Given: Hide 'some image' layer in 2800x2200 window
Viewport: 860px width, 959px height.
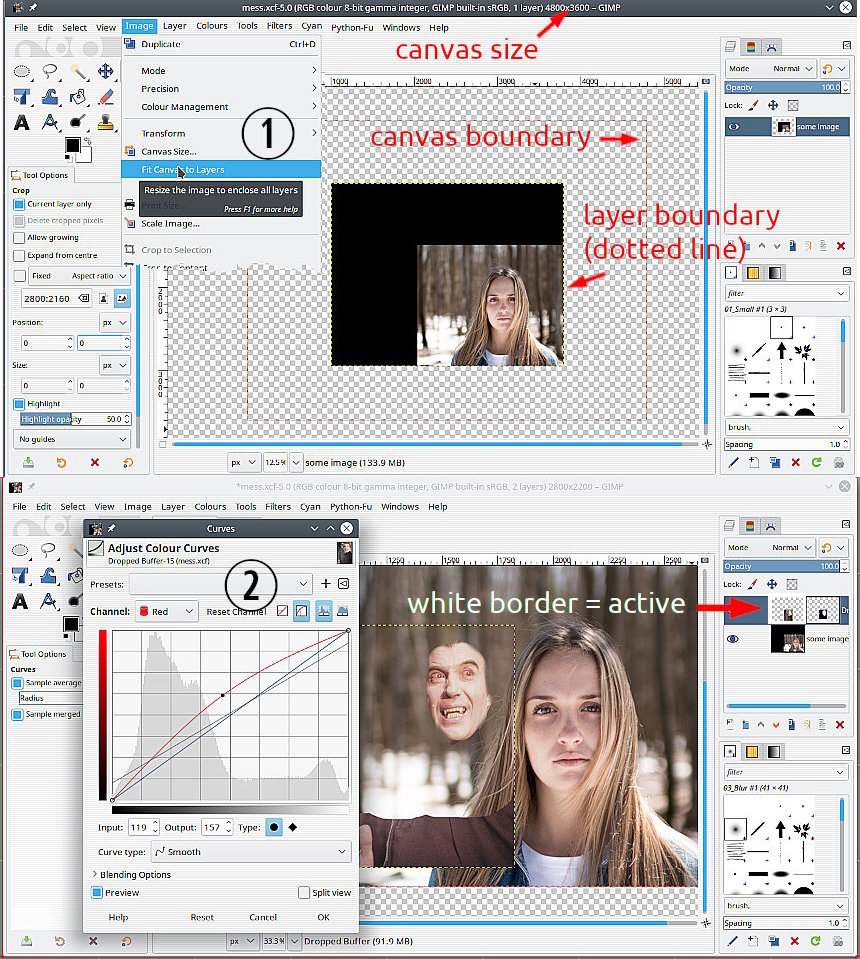Looking at the screenshot, I should (x=733, y=639).
